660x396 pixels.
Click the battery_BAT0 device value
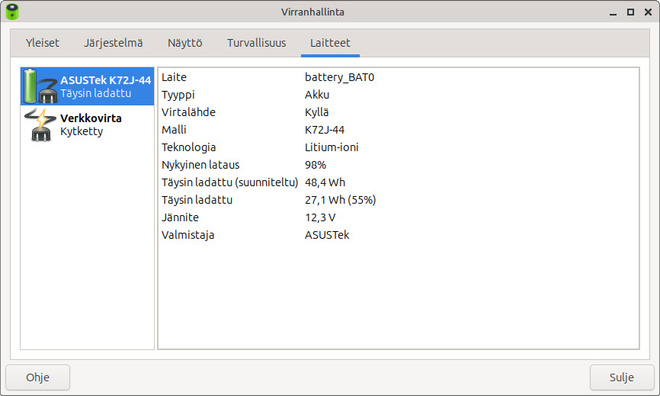coord(339,77)
